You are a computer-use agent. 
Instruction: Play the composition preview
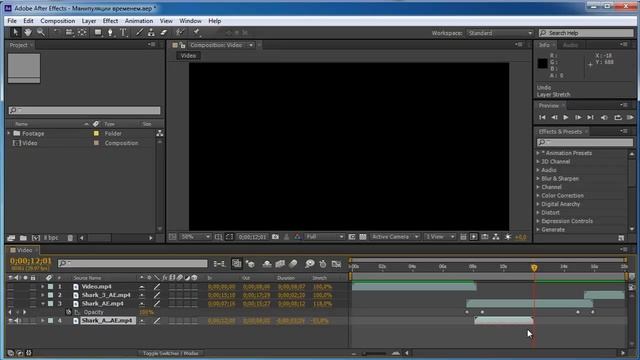click(x=566, y=118)
